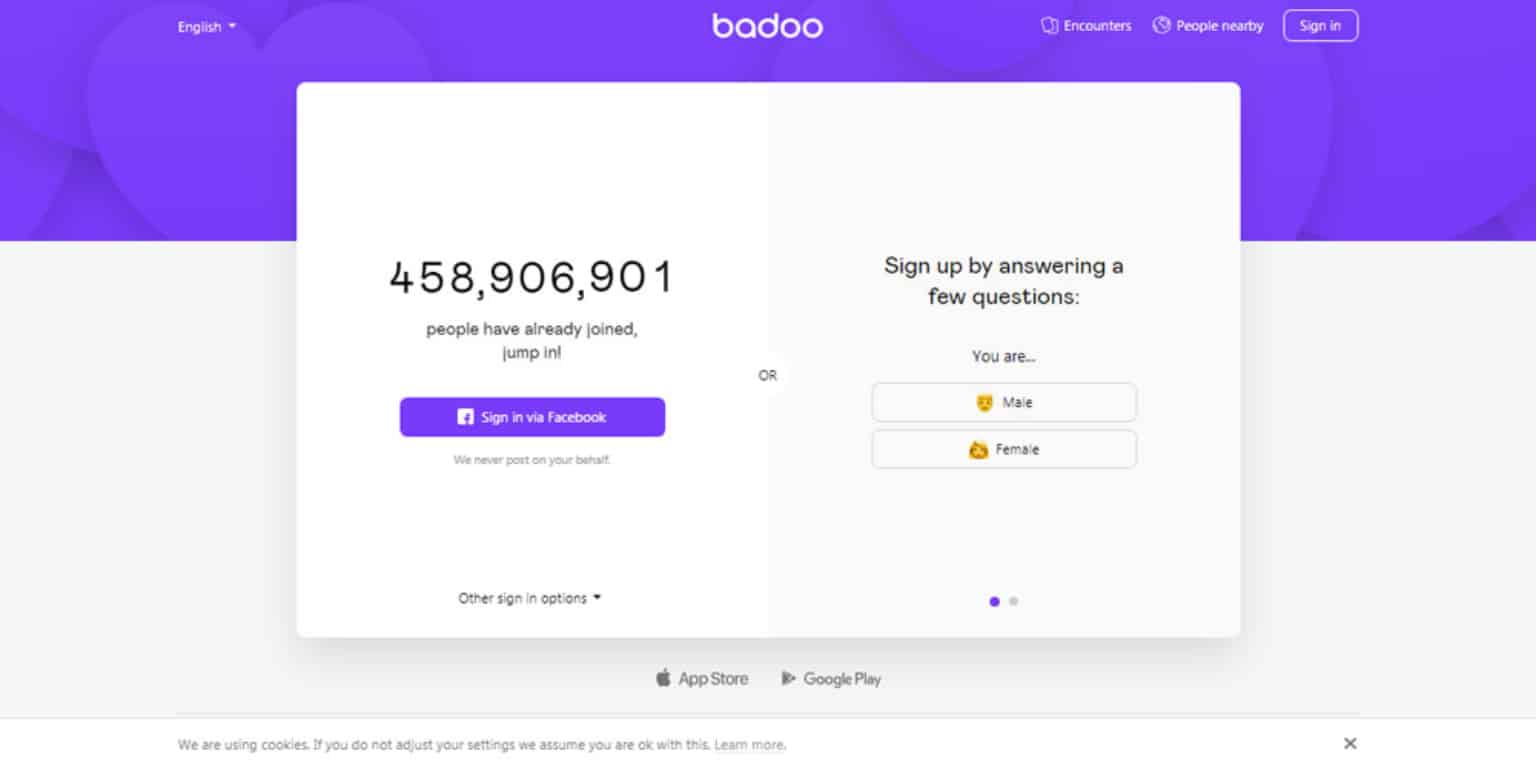The image size is (1536, 768).
Task: Click the Google Play icon
Action: click(788, 679)
